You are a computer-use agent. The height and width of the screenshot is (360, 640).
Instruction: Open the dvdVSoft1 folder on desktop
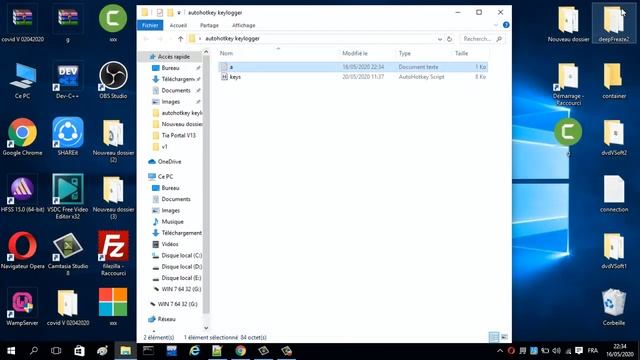click(x=614, y=251)
